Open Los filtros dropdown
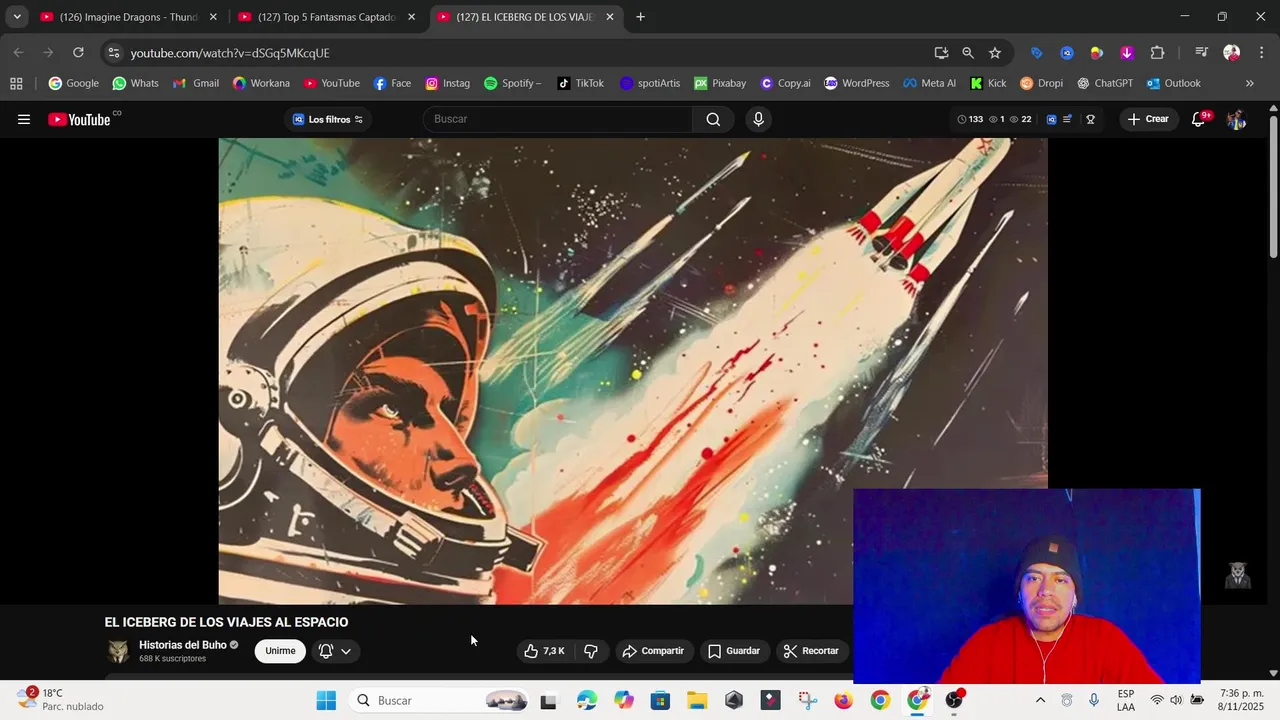The image size is (1280, 720). point(327,119)
